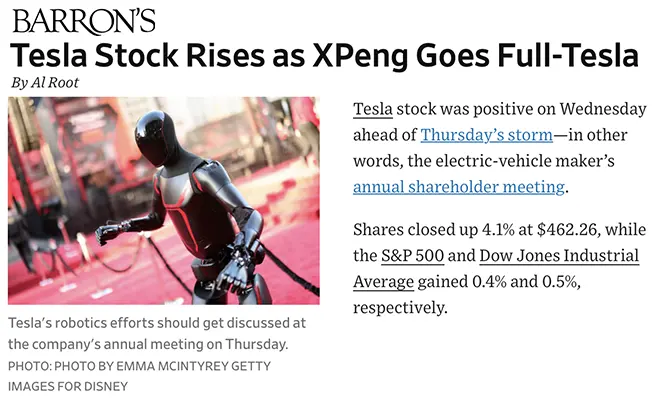Click the robotics efforts photo caption
This screenshot has height=400, width=653.
pos(157,334)
